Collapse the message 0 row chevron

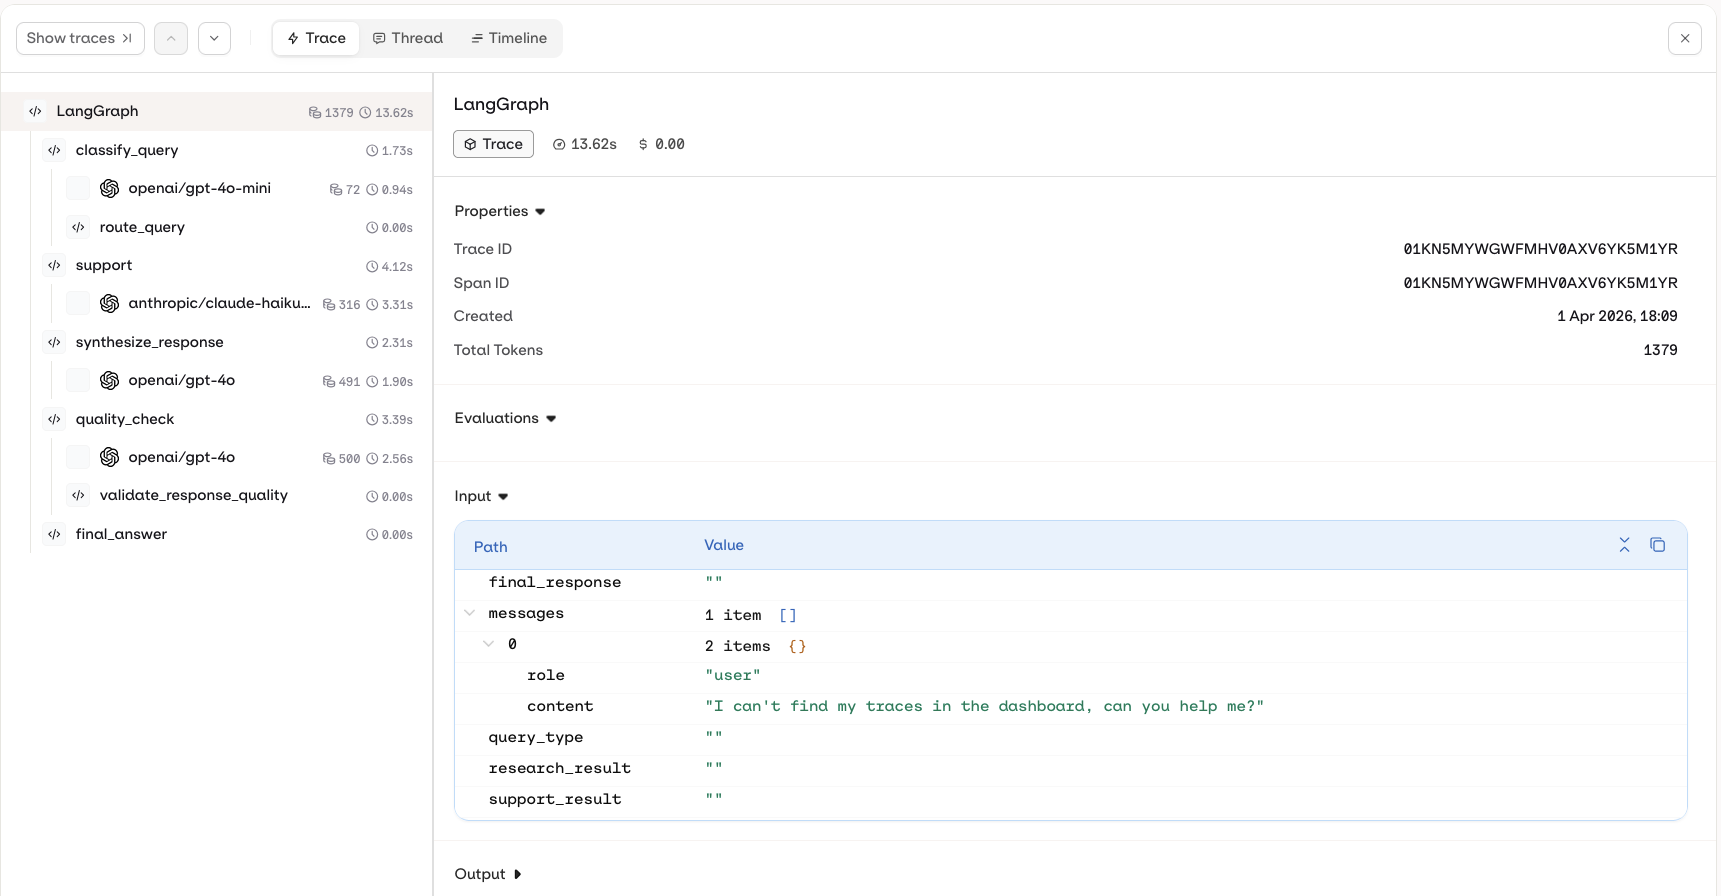point(488,644)
